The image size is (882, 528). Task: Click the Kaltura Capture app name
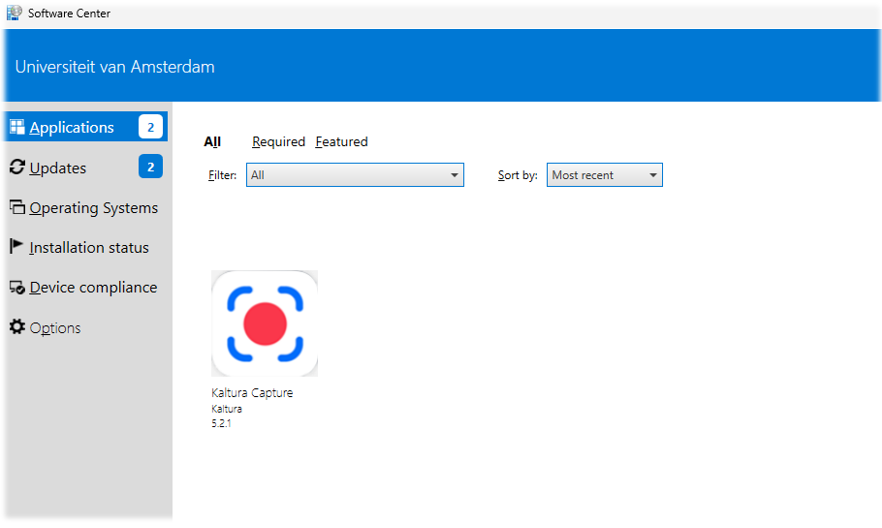pyautogui.click(x=252, y=392)
